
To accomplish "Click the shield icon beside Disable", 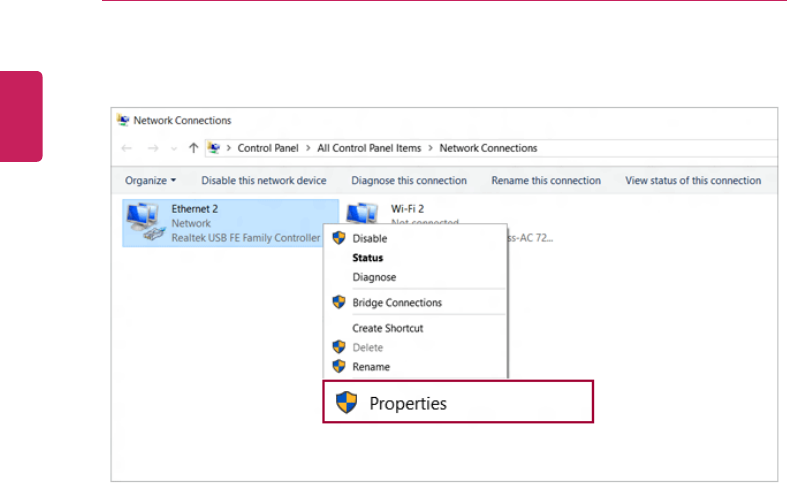I will coord(339,238).
